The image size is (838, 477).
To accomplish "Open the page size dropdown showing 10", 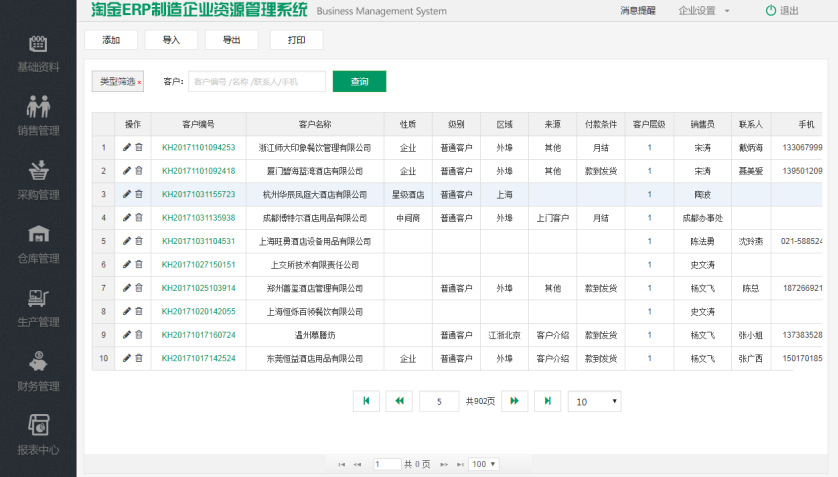I will (x=594, y=401).
